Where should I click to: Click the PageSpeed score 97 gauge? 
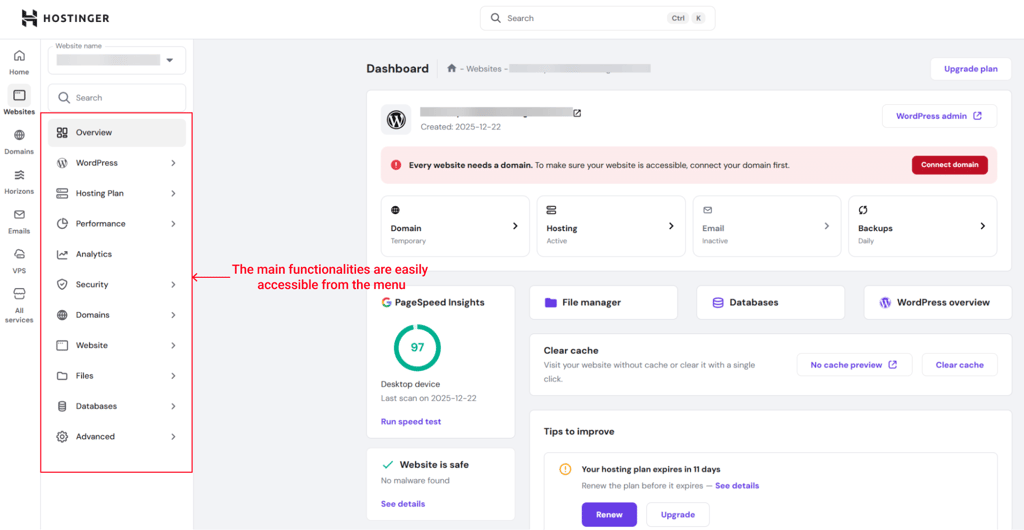pos(417,348)
